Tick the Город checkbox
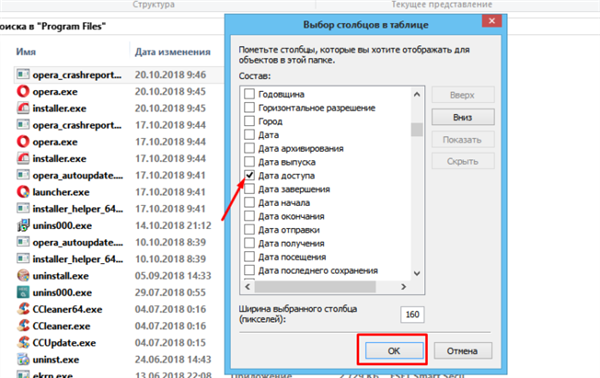 [x=249, y=121]
